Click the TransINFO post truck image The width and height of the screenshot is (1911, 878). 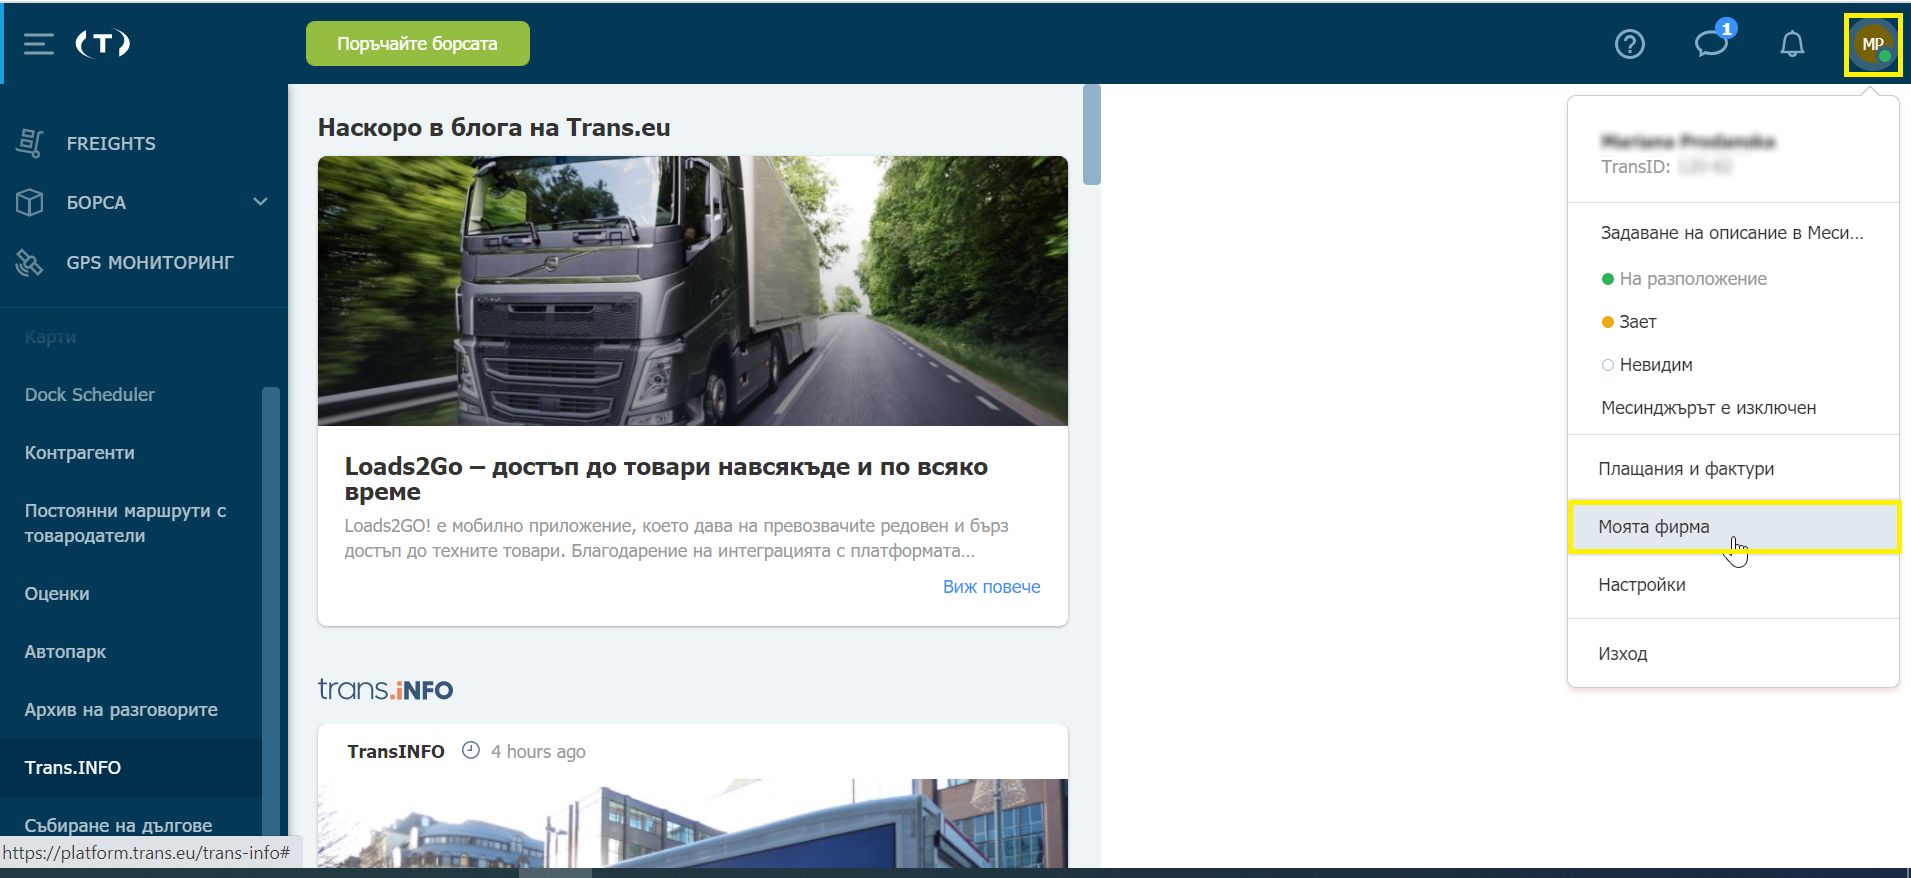pyautogui.click(x=692, y=823)
